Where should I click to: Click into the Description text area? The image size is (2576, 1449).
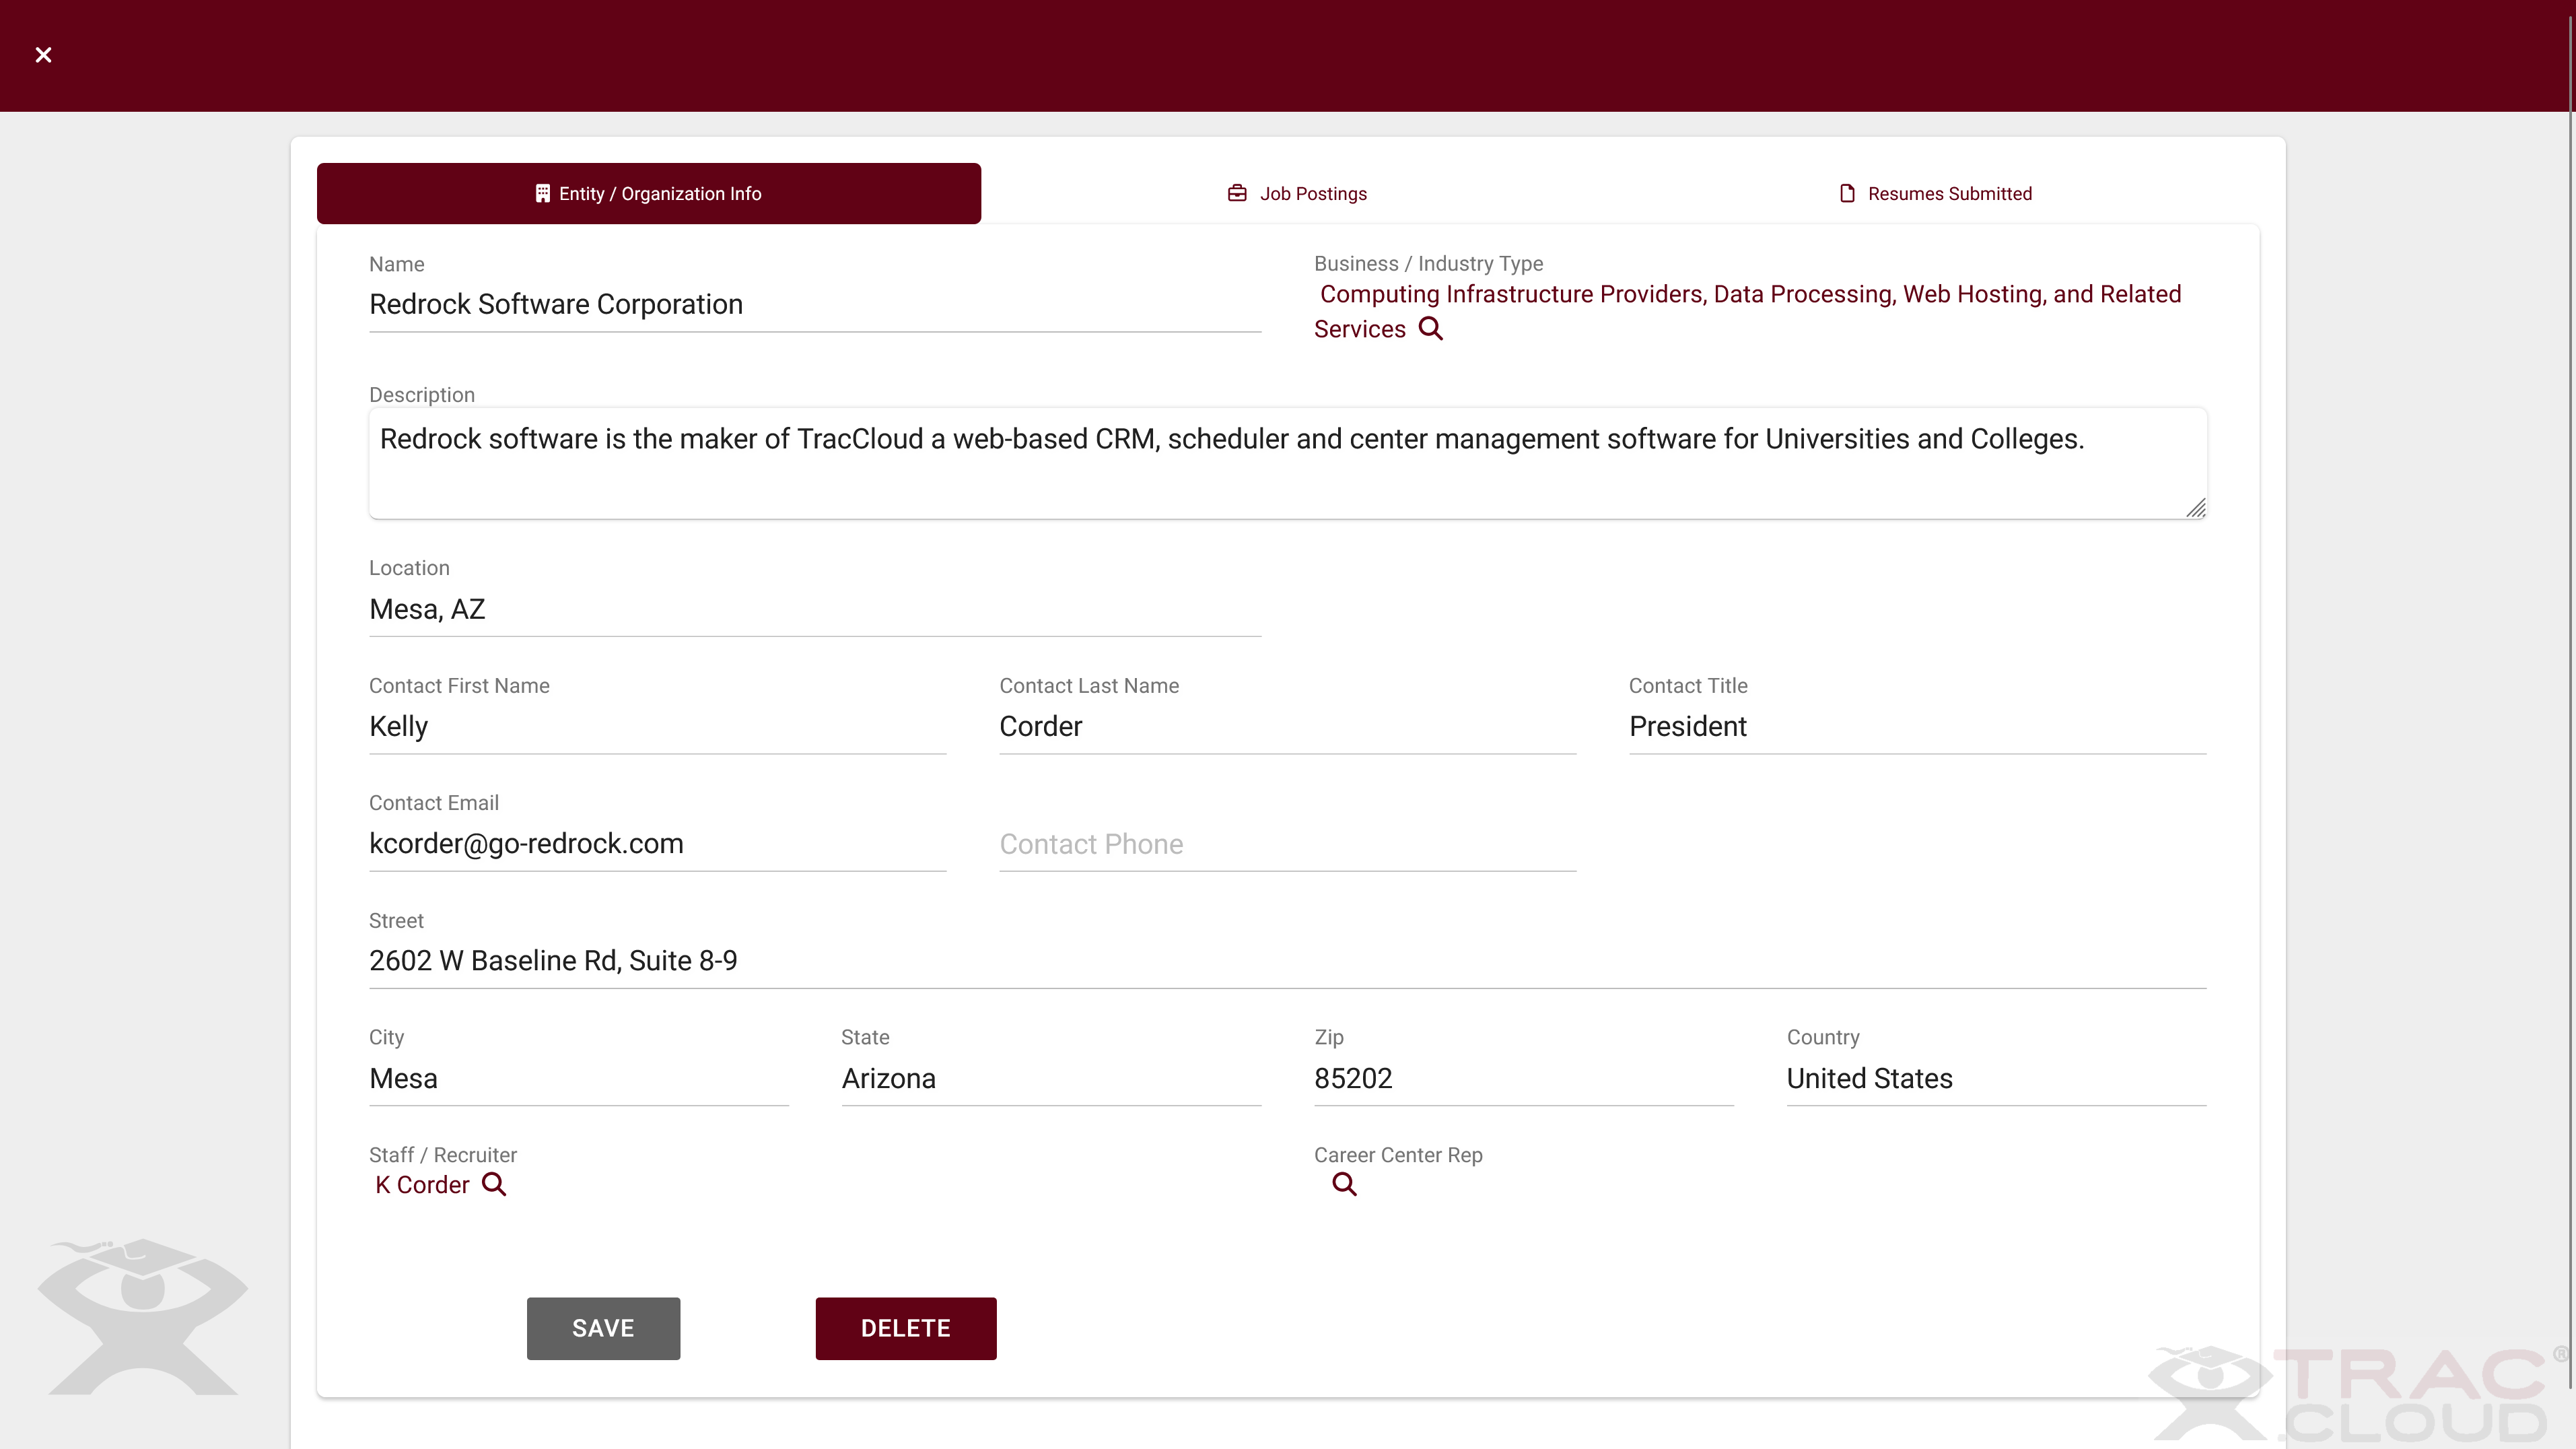coord(1286,463)
